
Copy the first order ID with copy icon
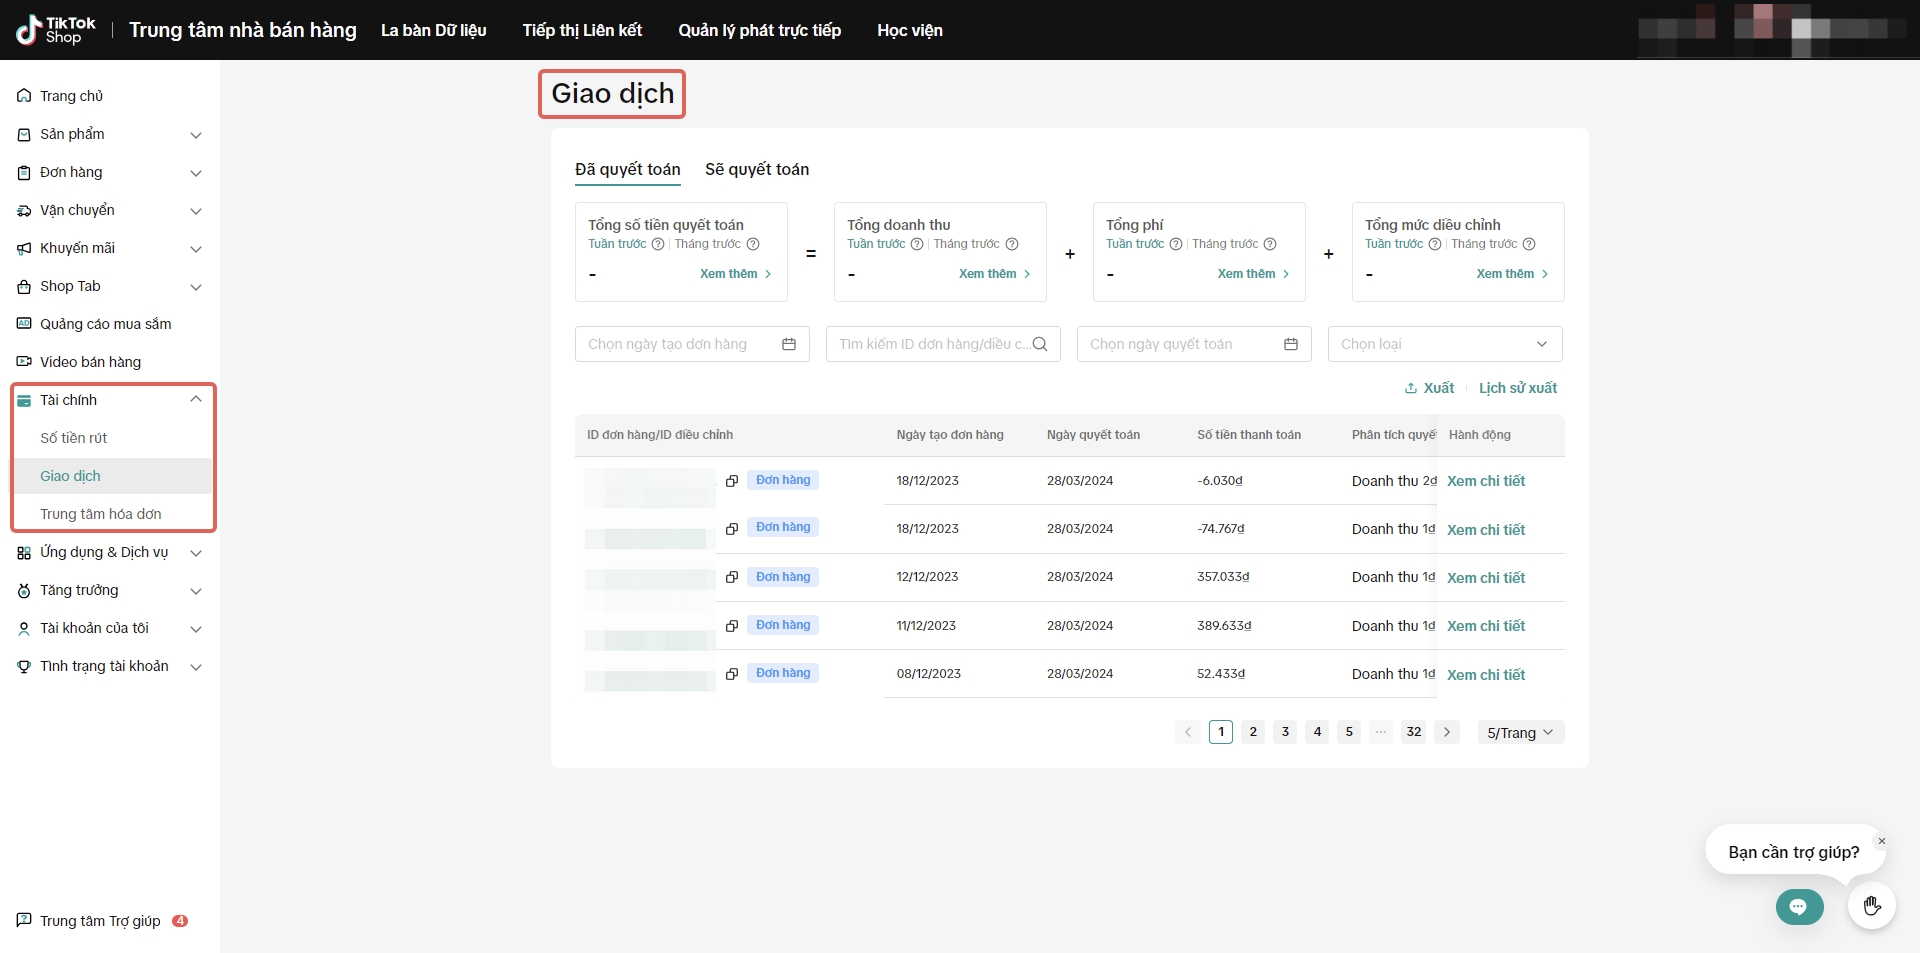732,481
